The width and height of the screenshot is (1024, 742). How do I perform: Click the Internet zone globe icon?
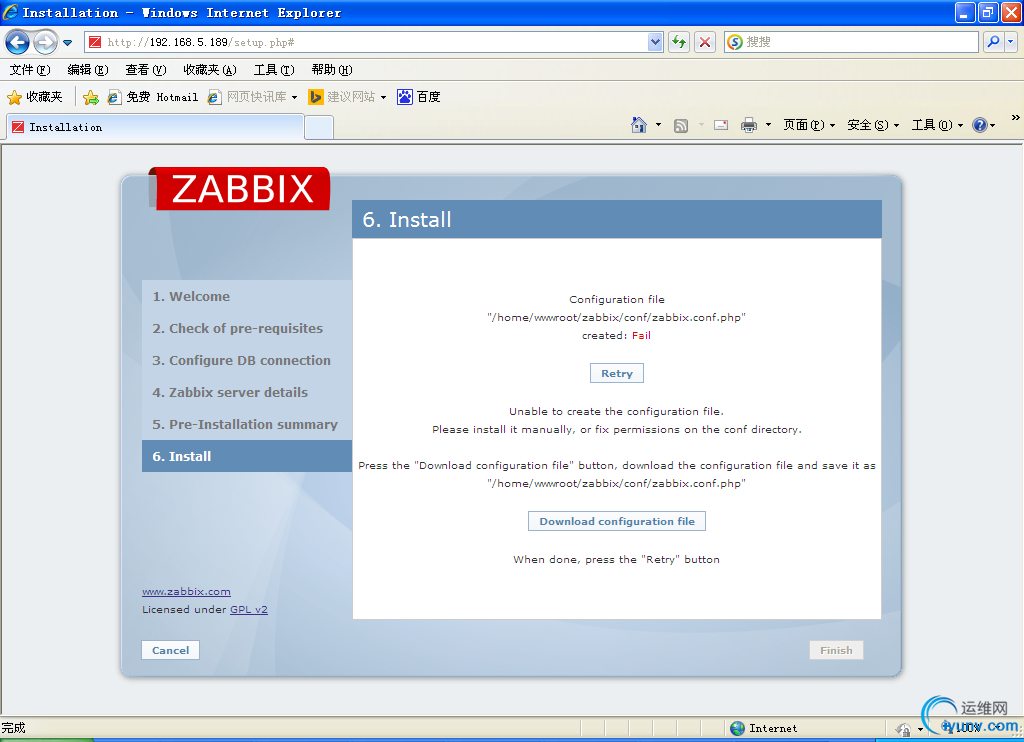[737, 728]
